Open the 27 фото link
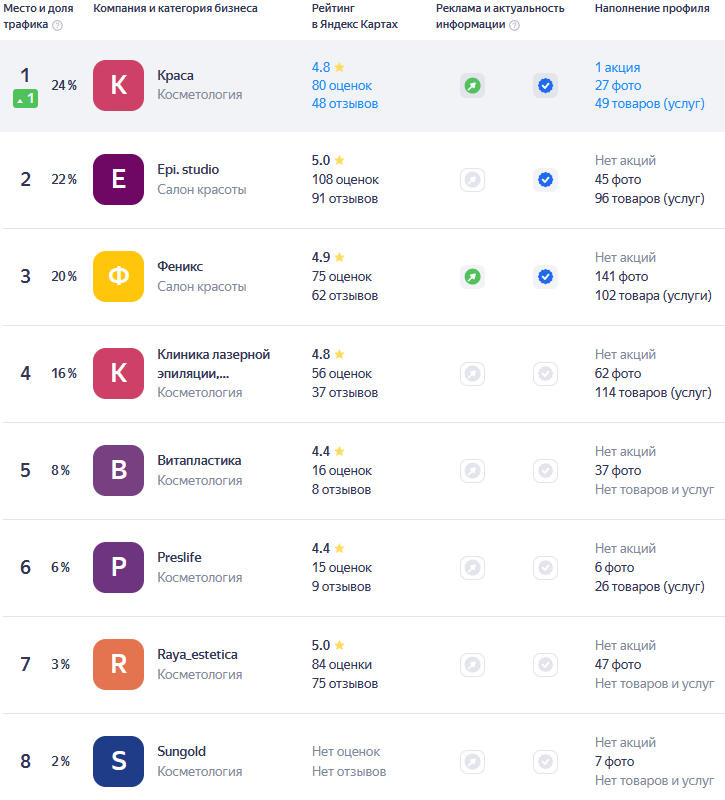 [618, 86]
